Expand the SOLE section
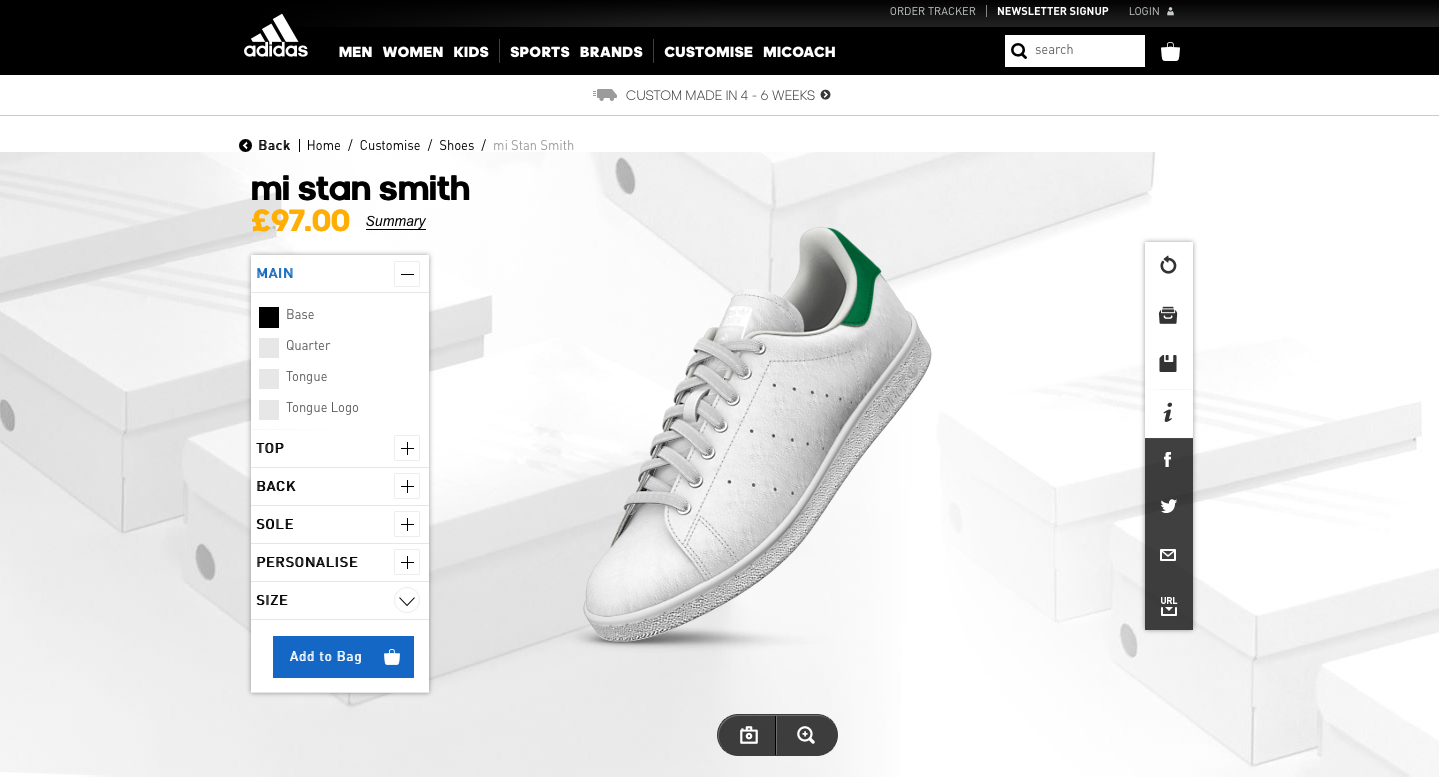This screenshot has height=777, width=1439. click(407, 524)
